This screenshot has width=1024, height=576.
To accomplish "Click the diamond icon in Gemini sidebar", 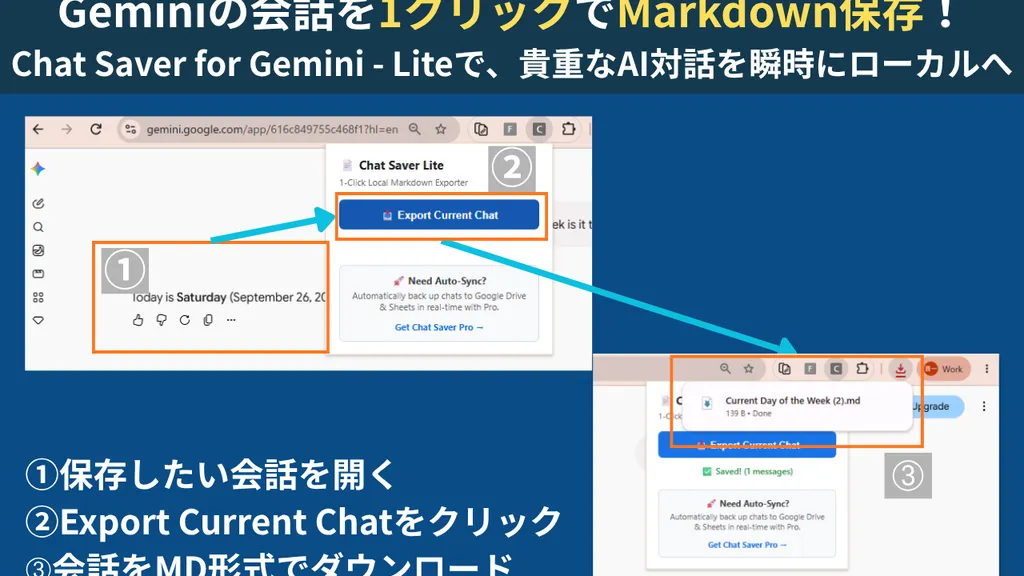I will coord(38,320).
